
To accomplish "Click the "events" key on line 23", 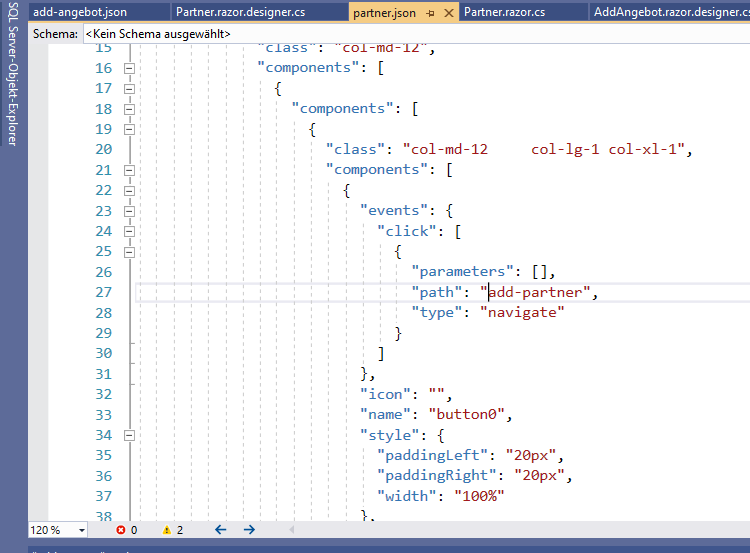I will (x=394, y=210).
